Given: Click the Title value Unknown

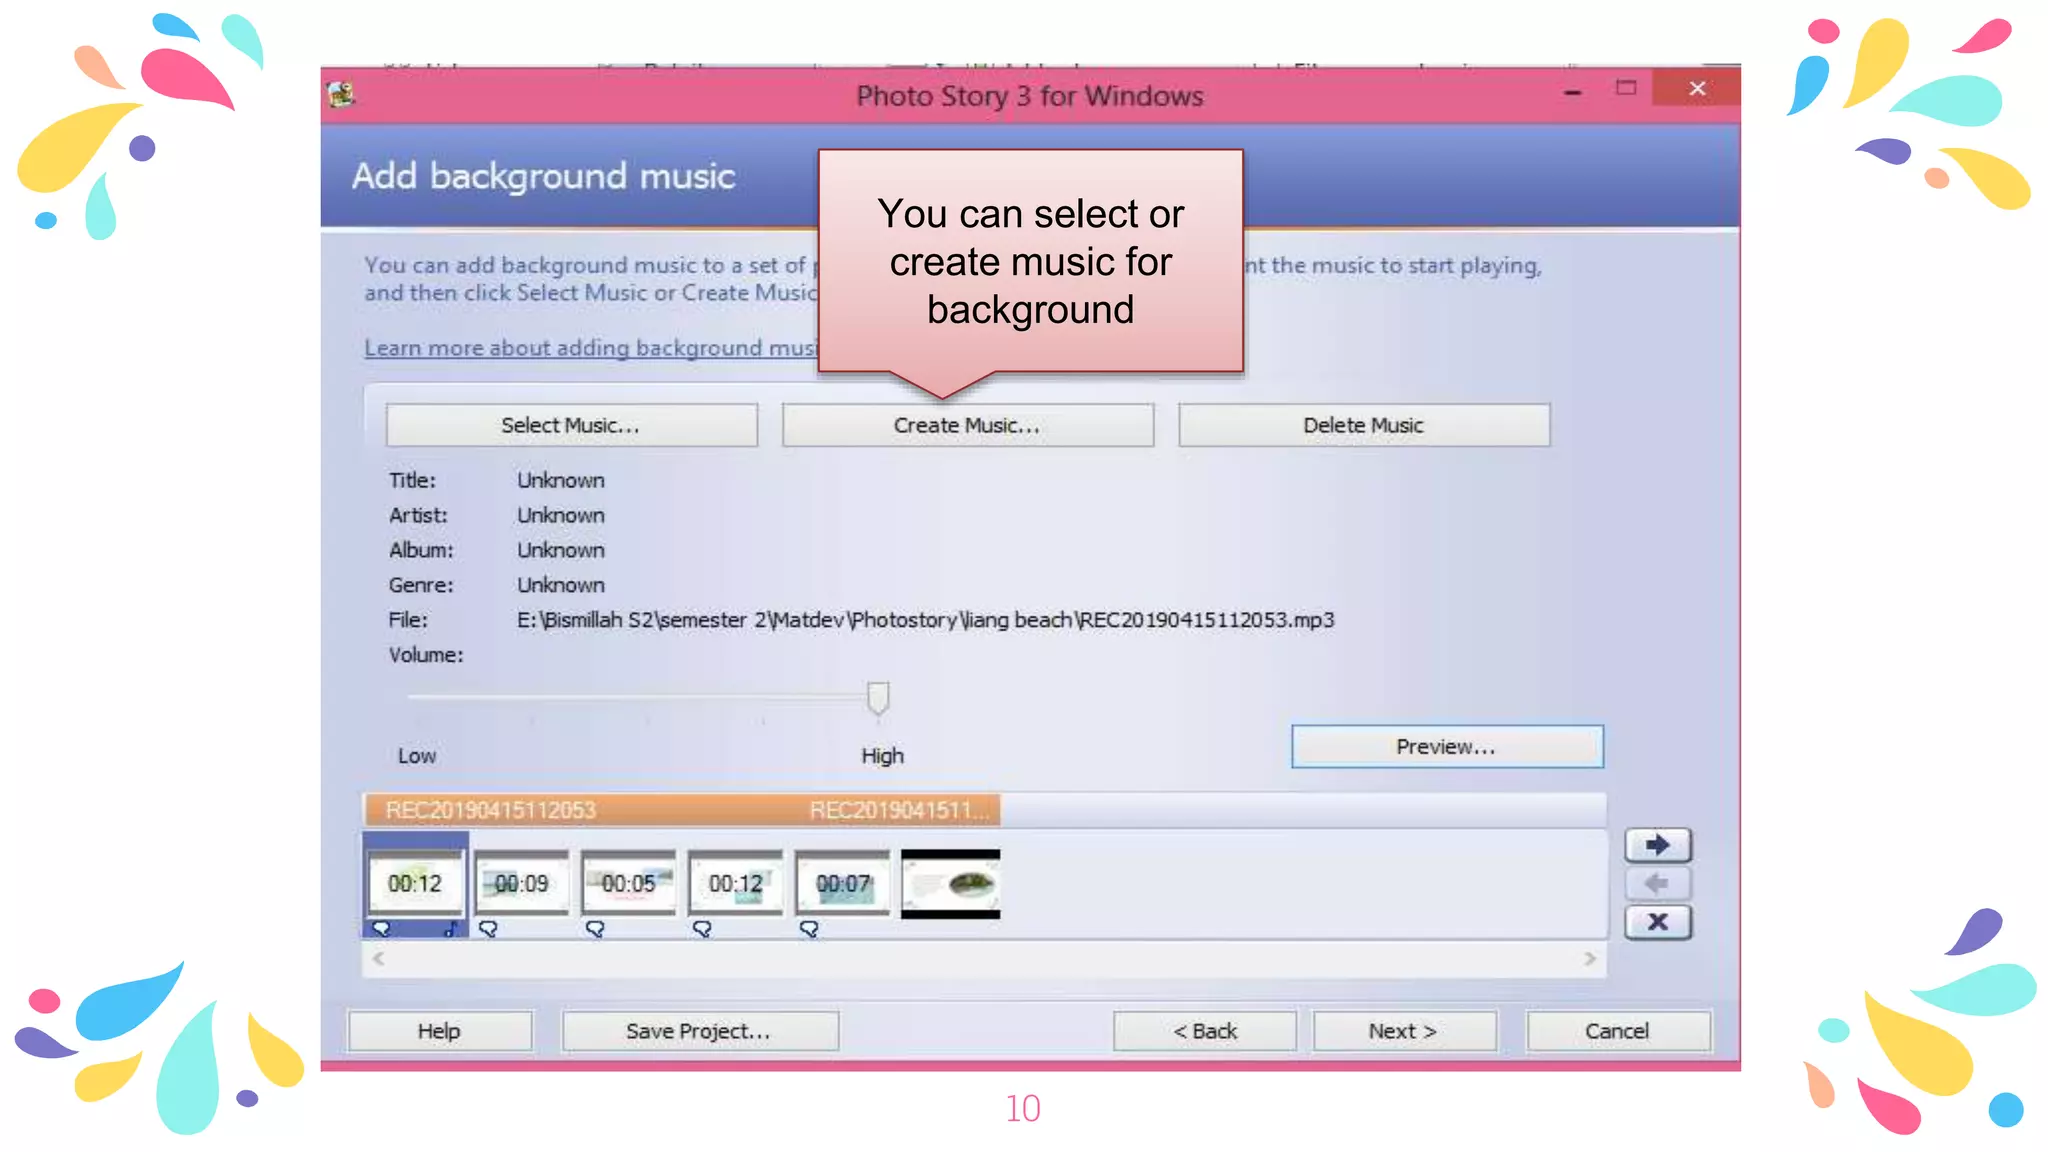Looking at the screenshot, I should (x=561, y=480).
